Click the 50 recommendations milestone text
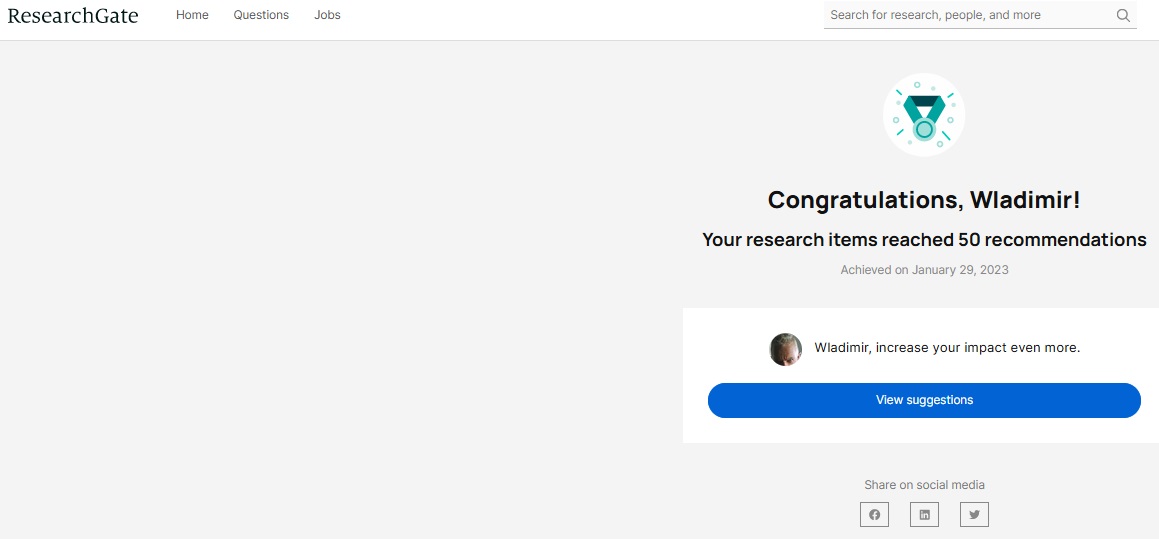The image size is (1159, 539). 924,240
